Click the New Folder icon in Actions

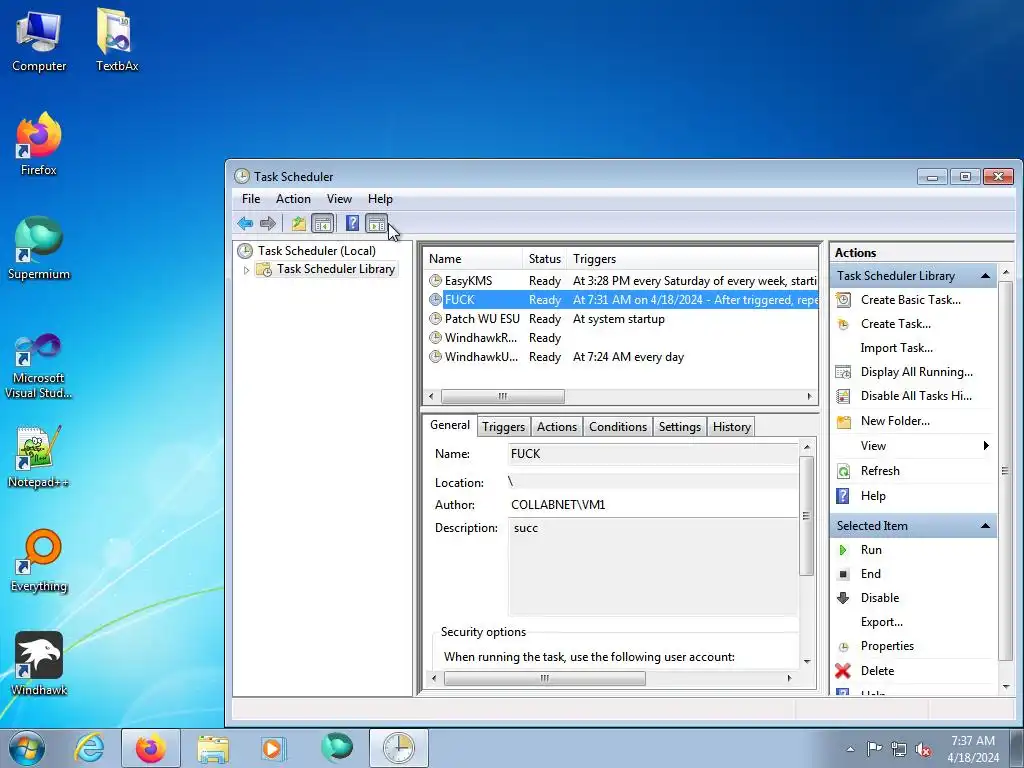(843, 421)
